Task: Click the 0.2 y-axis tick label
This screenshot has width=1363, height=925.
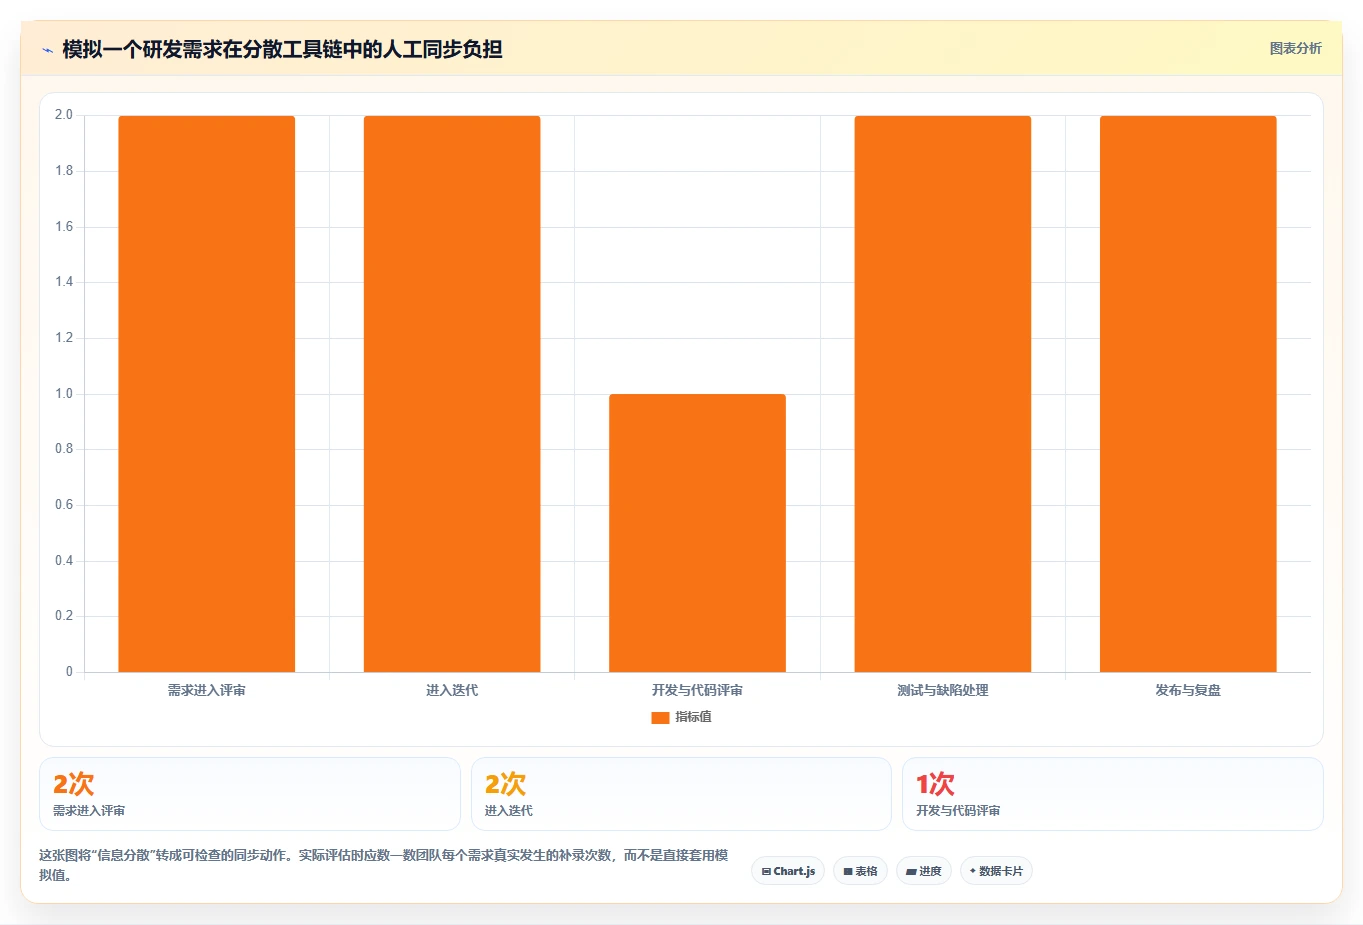Action: 64,616
